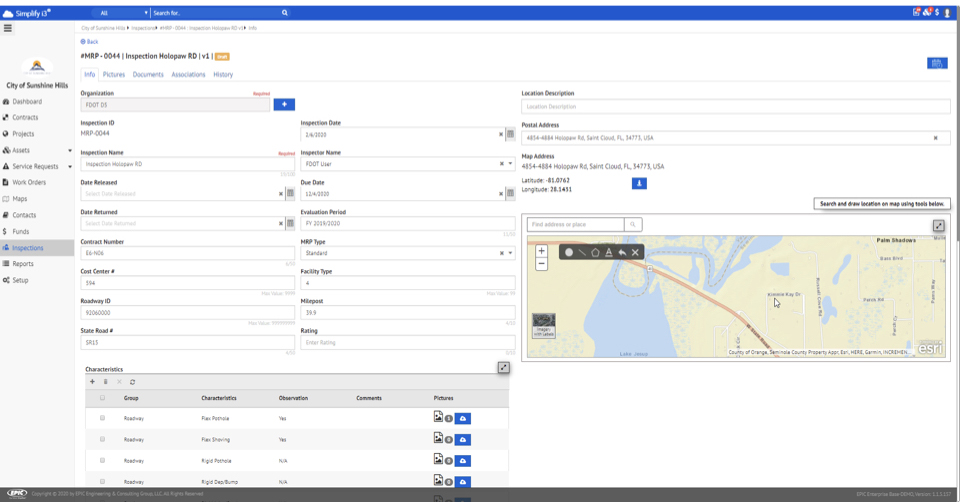This screenshot has width=960, height=502.
Task: Toggle the select-all checkbox in table header
Action: click(x=102, y=398)
